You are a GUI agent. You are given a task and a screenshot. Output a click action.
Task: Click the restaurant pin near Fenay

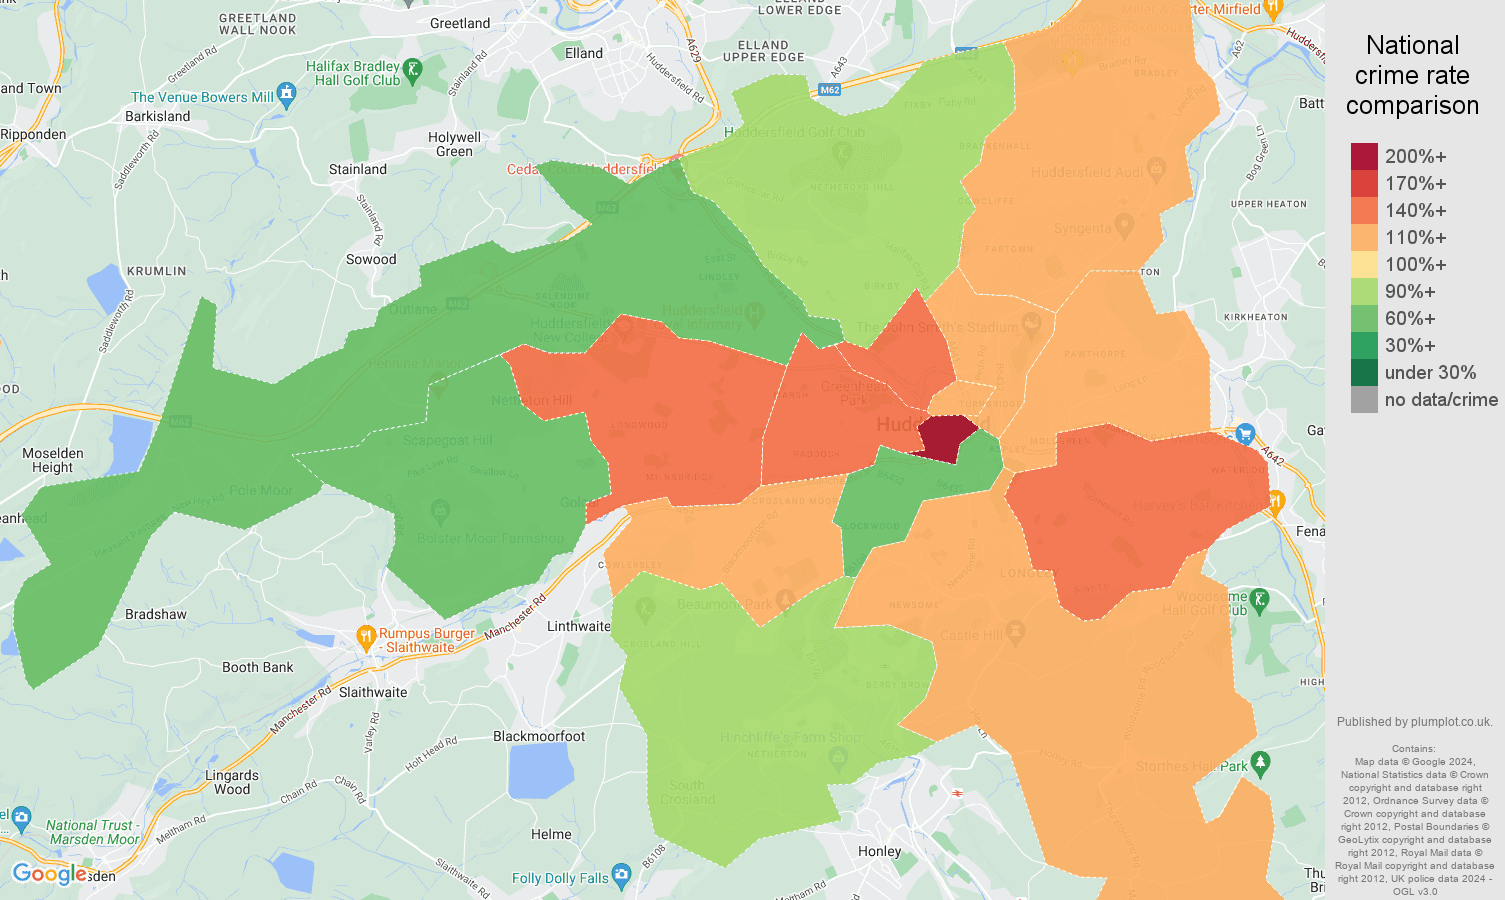[x=1275, y=503]
